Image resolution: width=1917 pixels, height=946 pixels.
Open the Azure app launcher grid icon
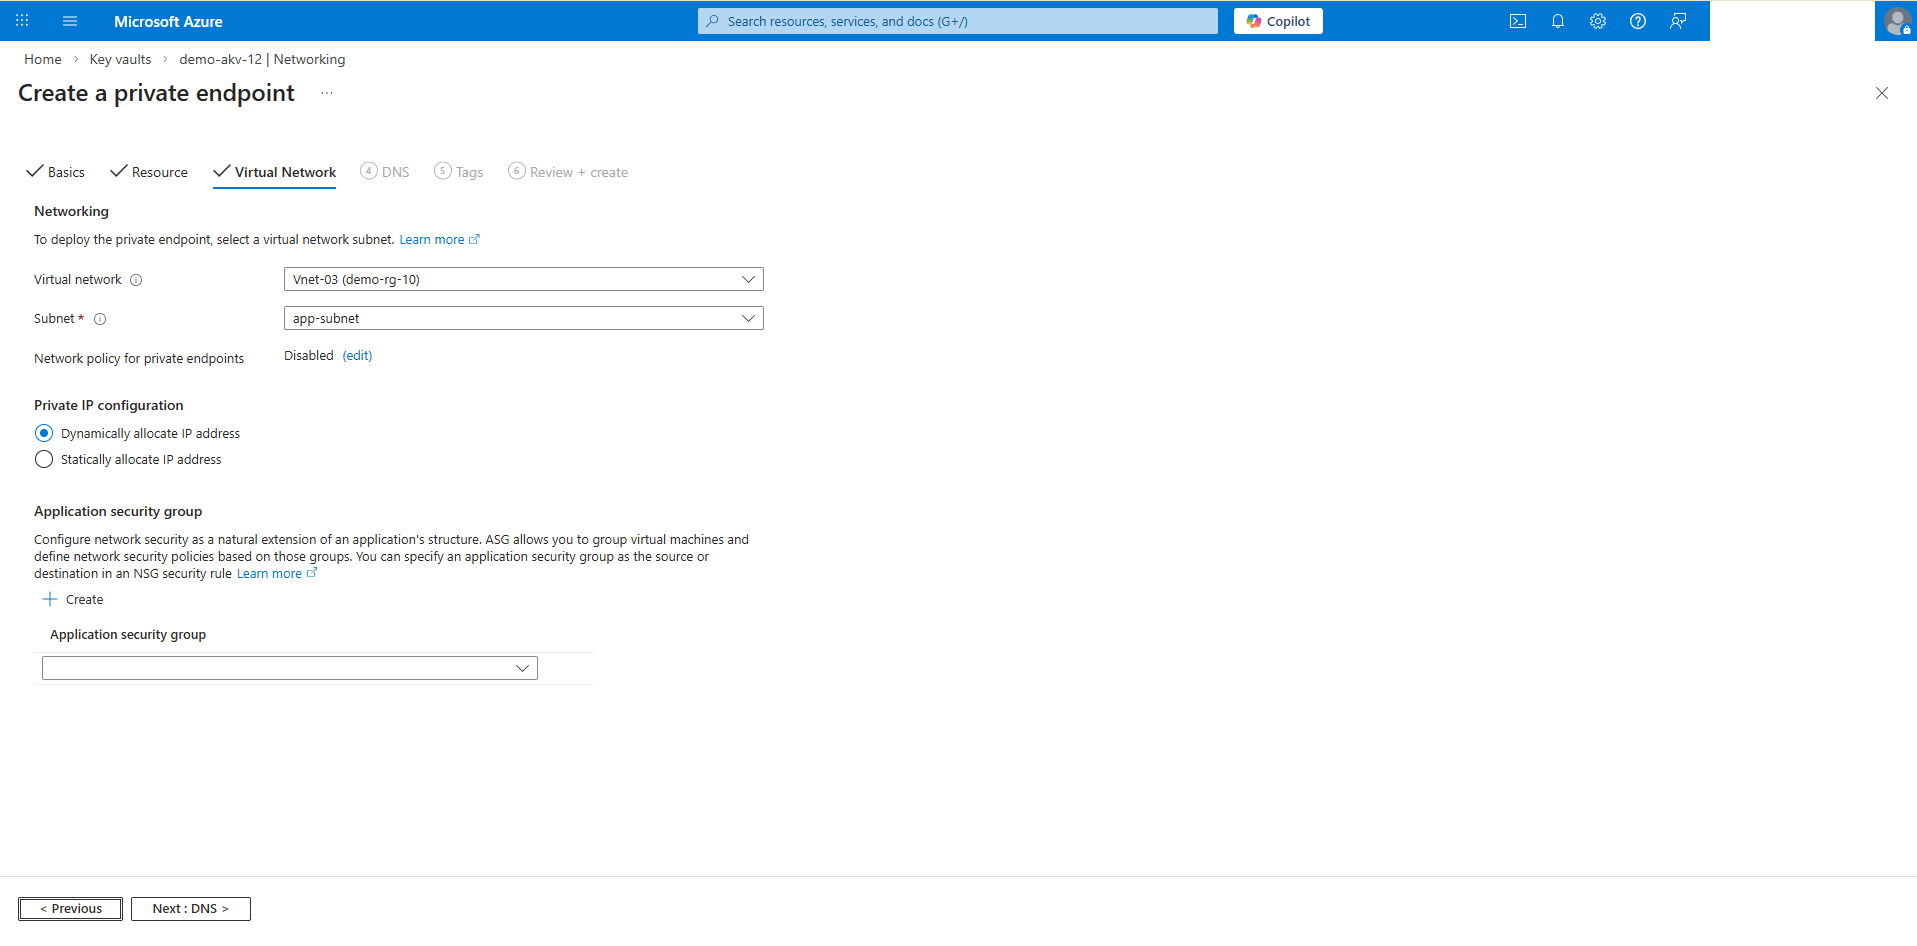point(21,20)
